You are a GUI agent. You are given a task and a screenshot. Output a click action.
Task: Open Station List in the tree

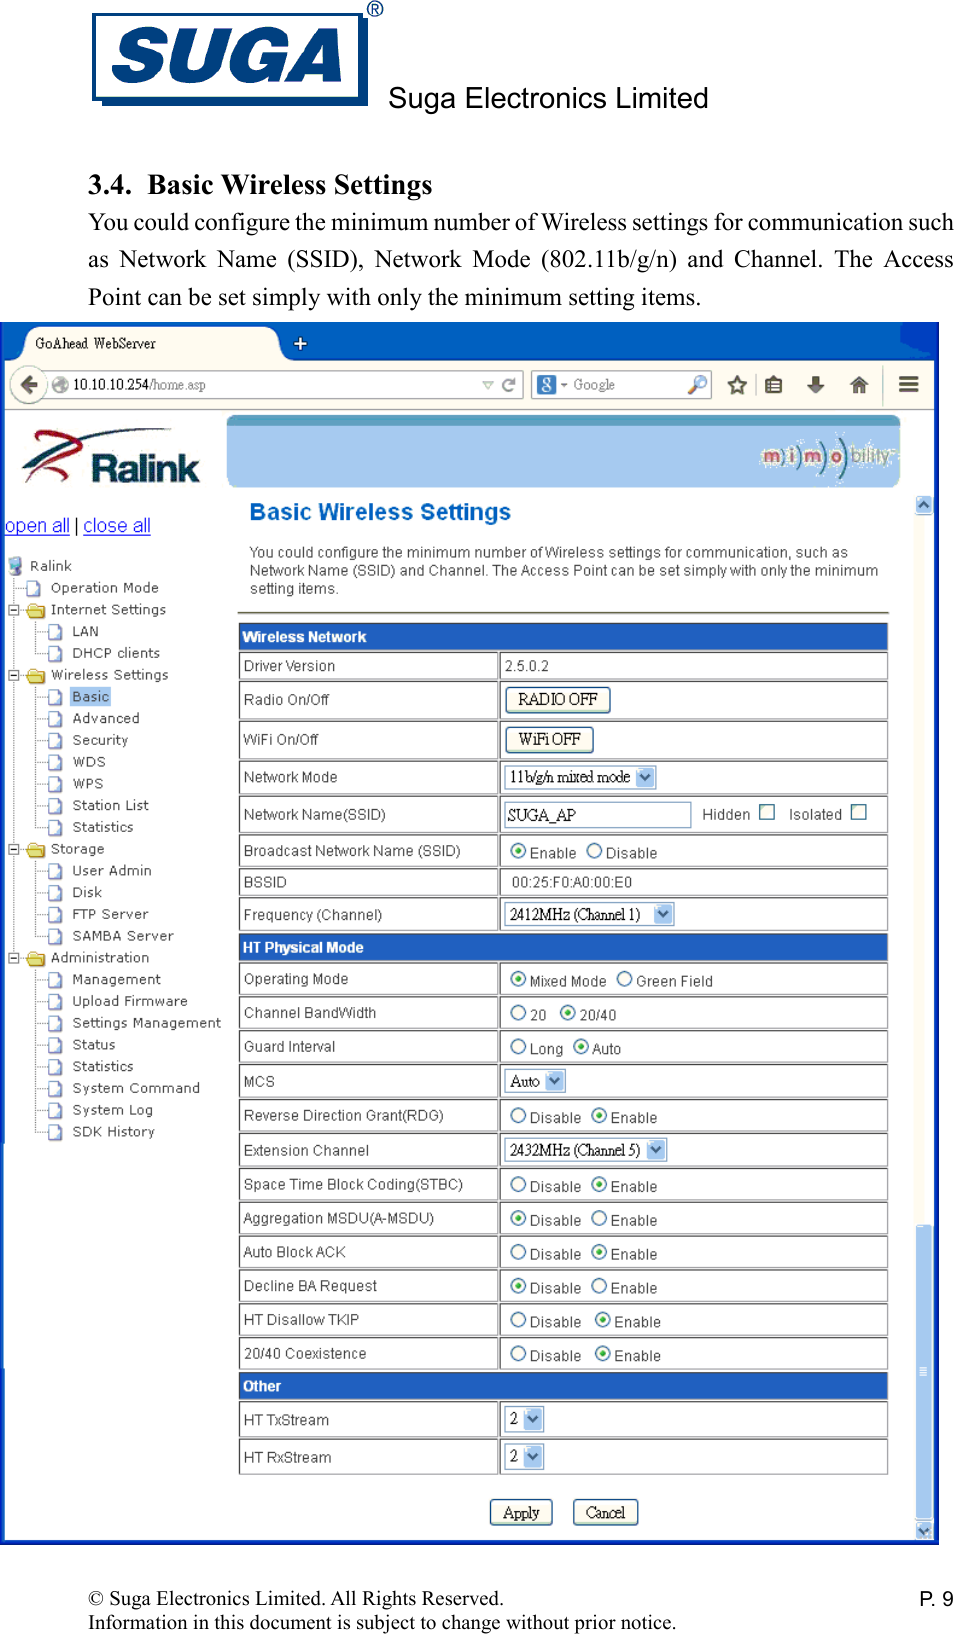pos(110,806)
